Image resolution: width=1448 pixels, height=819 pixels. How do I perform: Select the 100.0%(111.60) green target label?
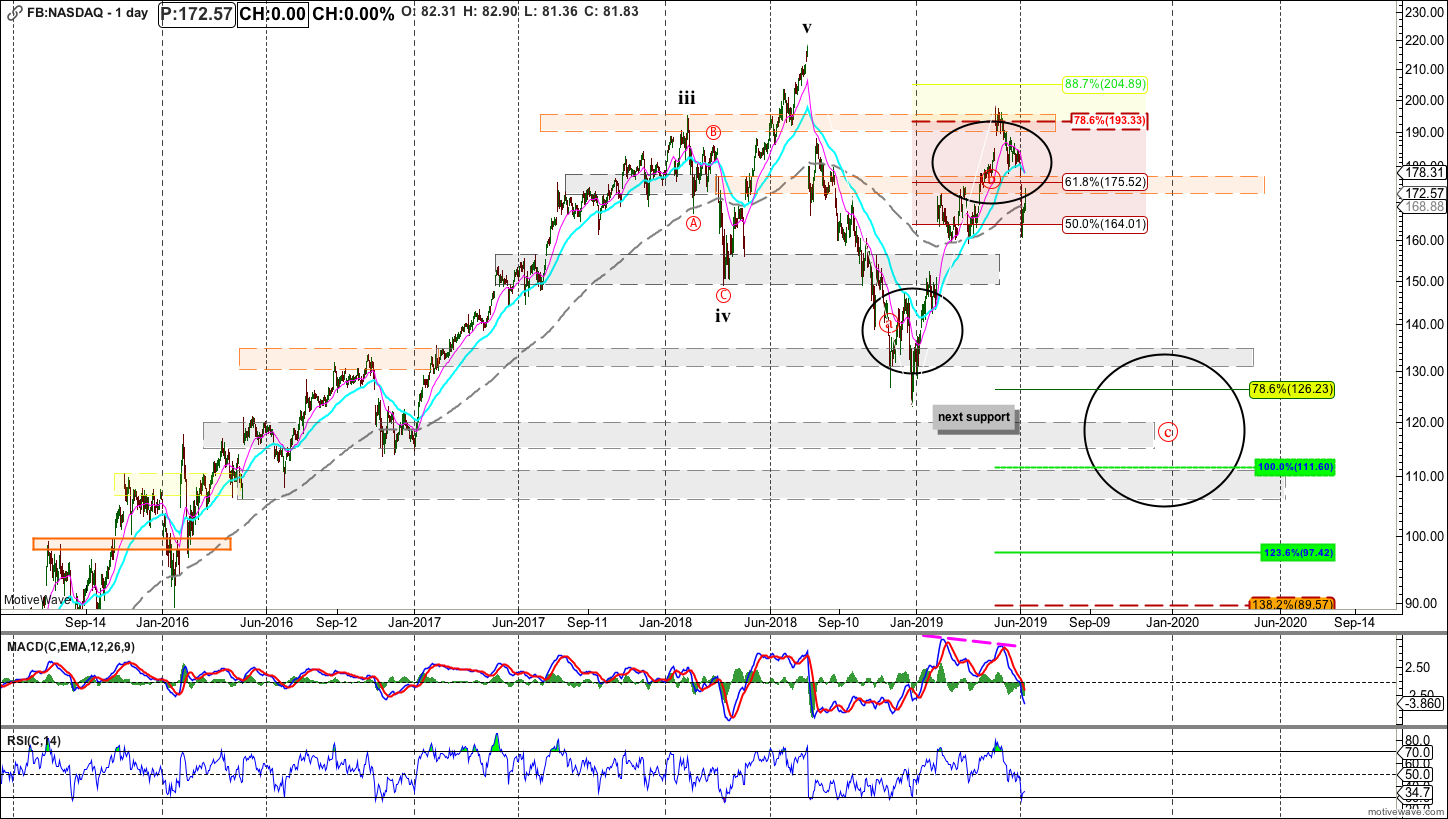coord(1295,467)
